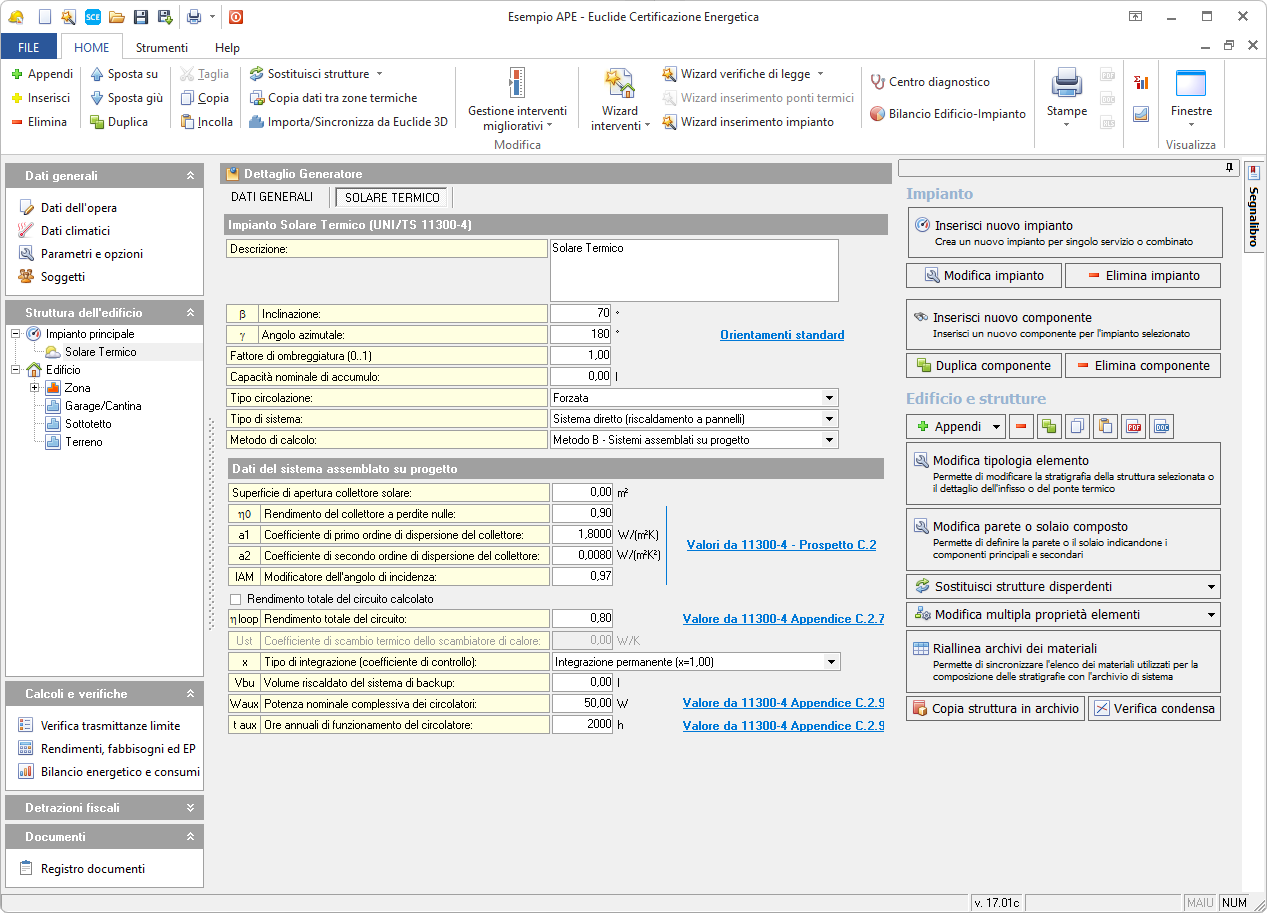
Task: Click the Inclinazione value field
Action: click(580, 314)
